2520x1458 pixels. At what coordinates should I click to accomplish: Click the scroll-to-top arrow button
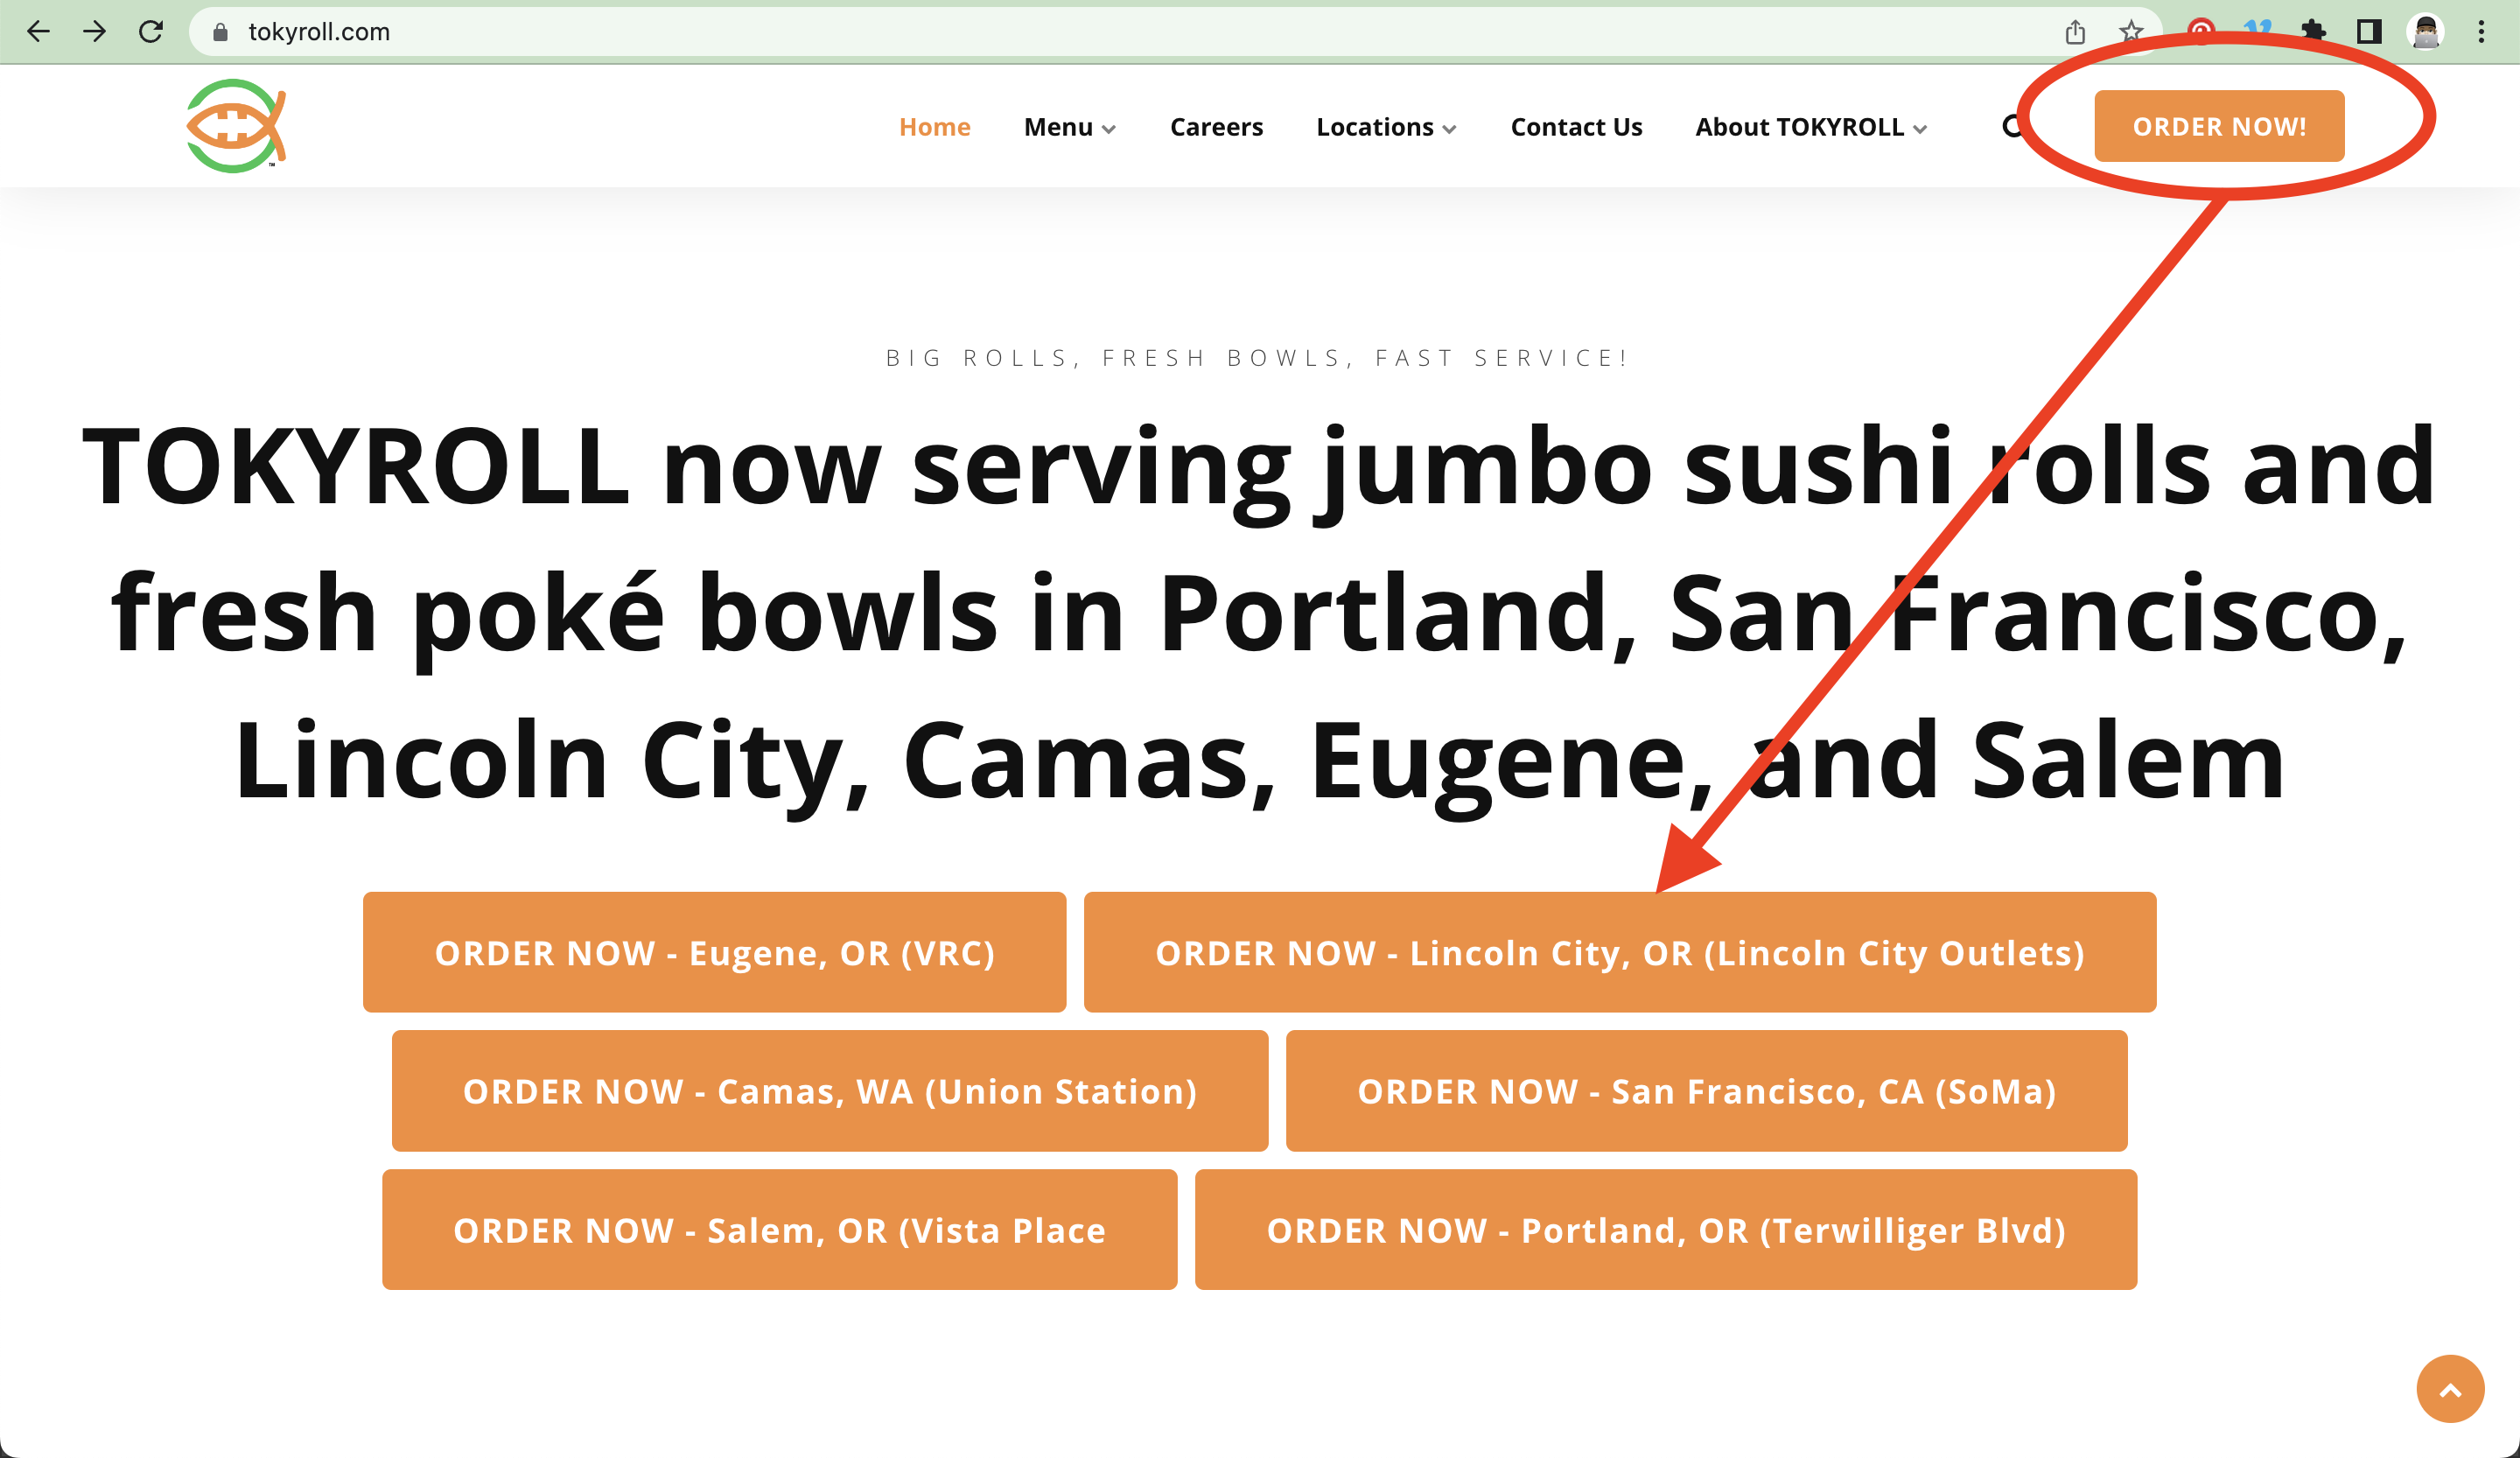click(2449, 1389)
